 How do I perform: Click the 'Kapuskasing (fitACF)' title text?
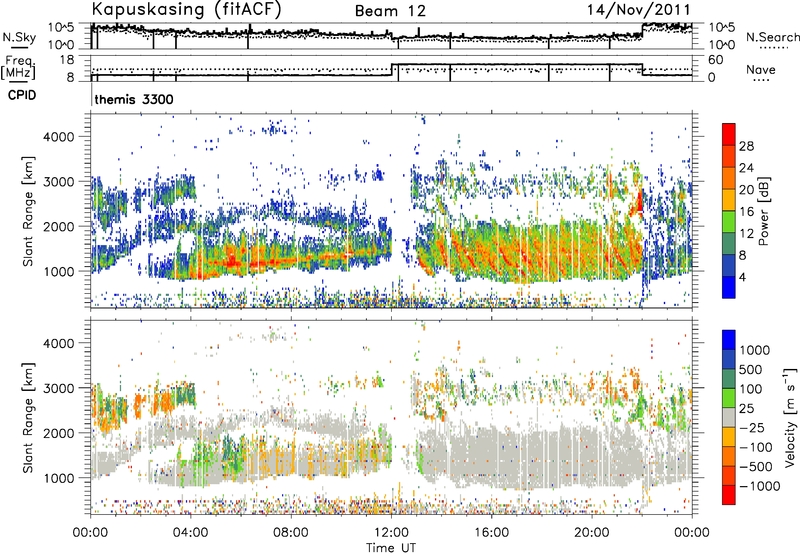(x=186, y=10)
